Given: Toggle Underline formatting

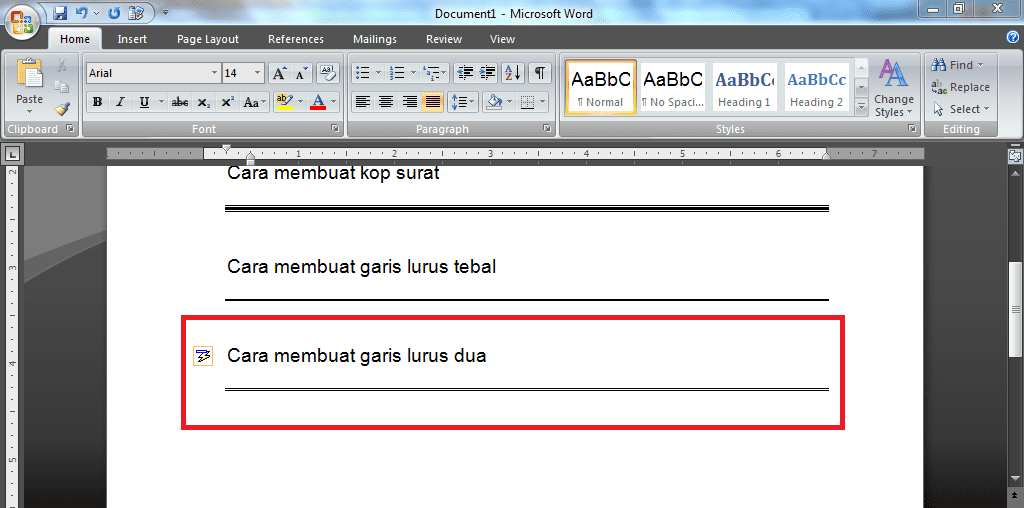Looking at the screenshot, I should click(144, 102).
